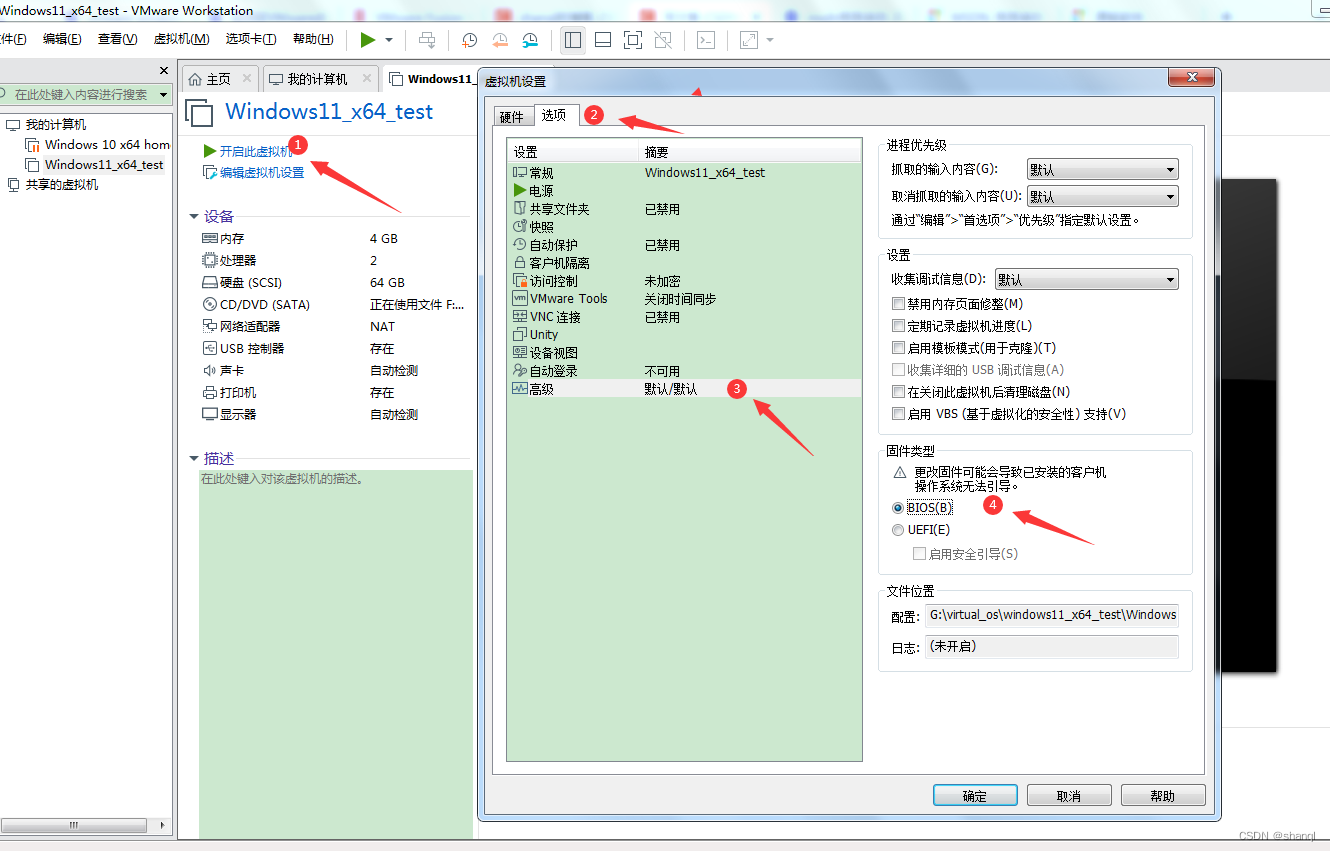The image size is (1330, 851).
Task: Collapse the 描述 section
Action: (x=195, y=459)
